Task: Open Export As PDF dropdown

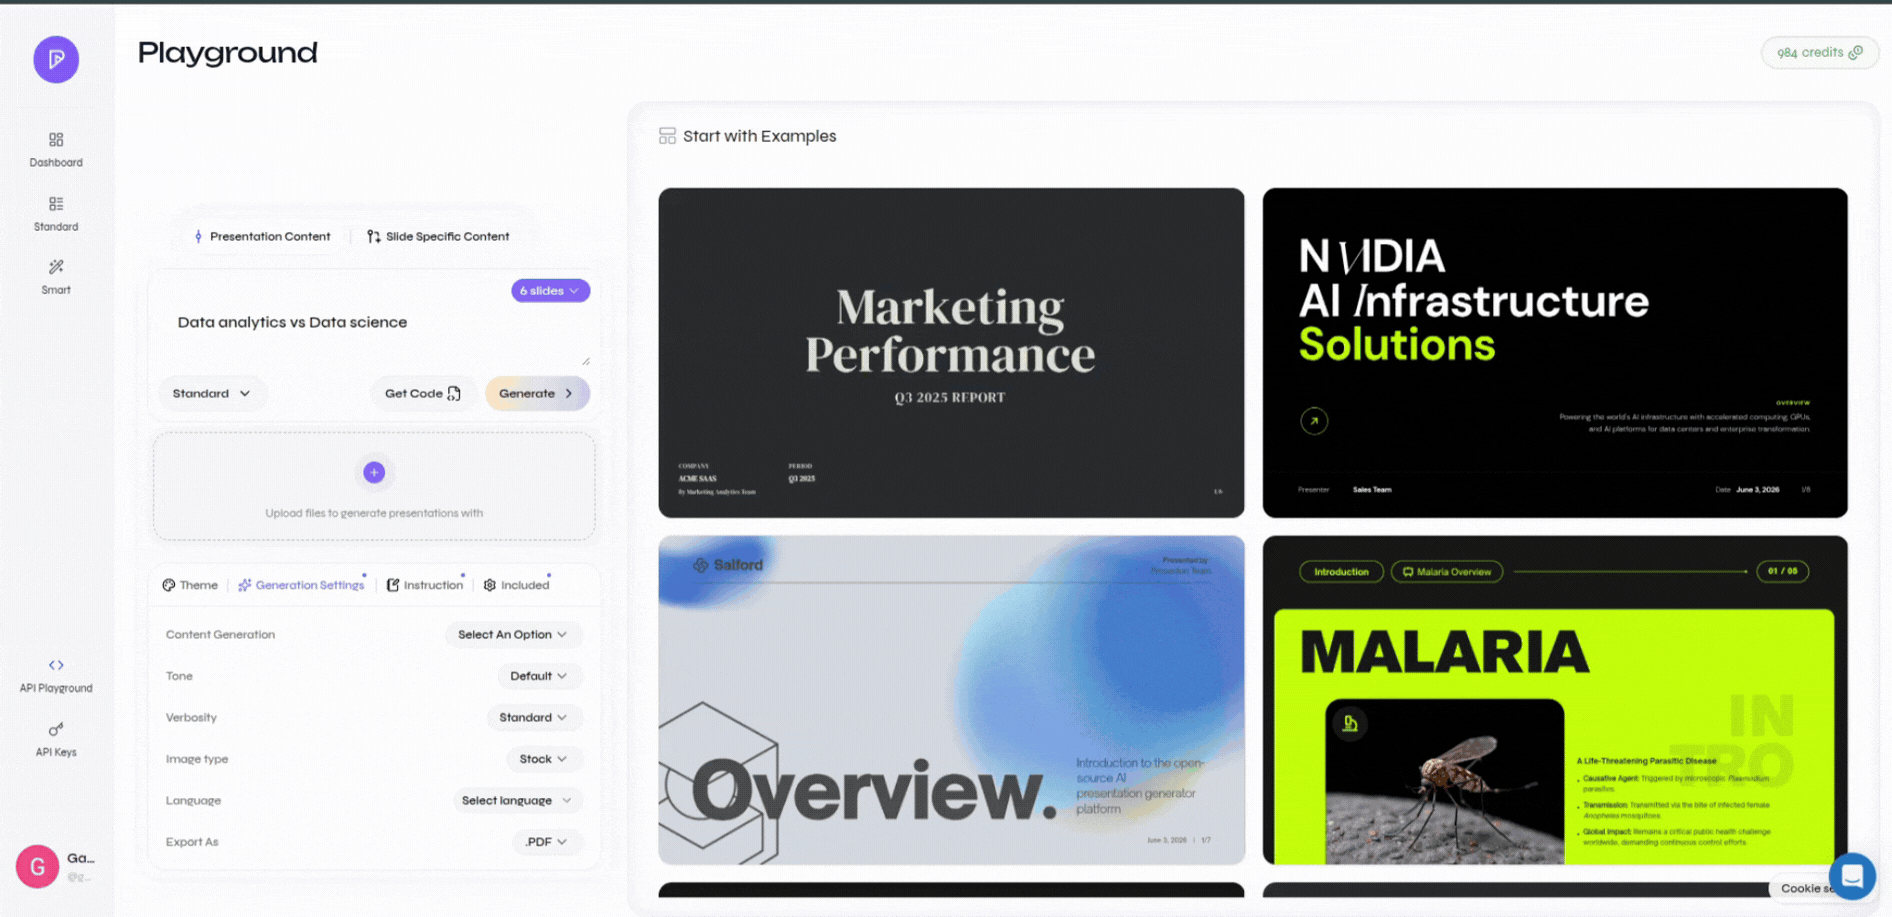Action: 546,842
